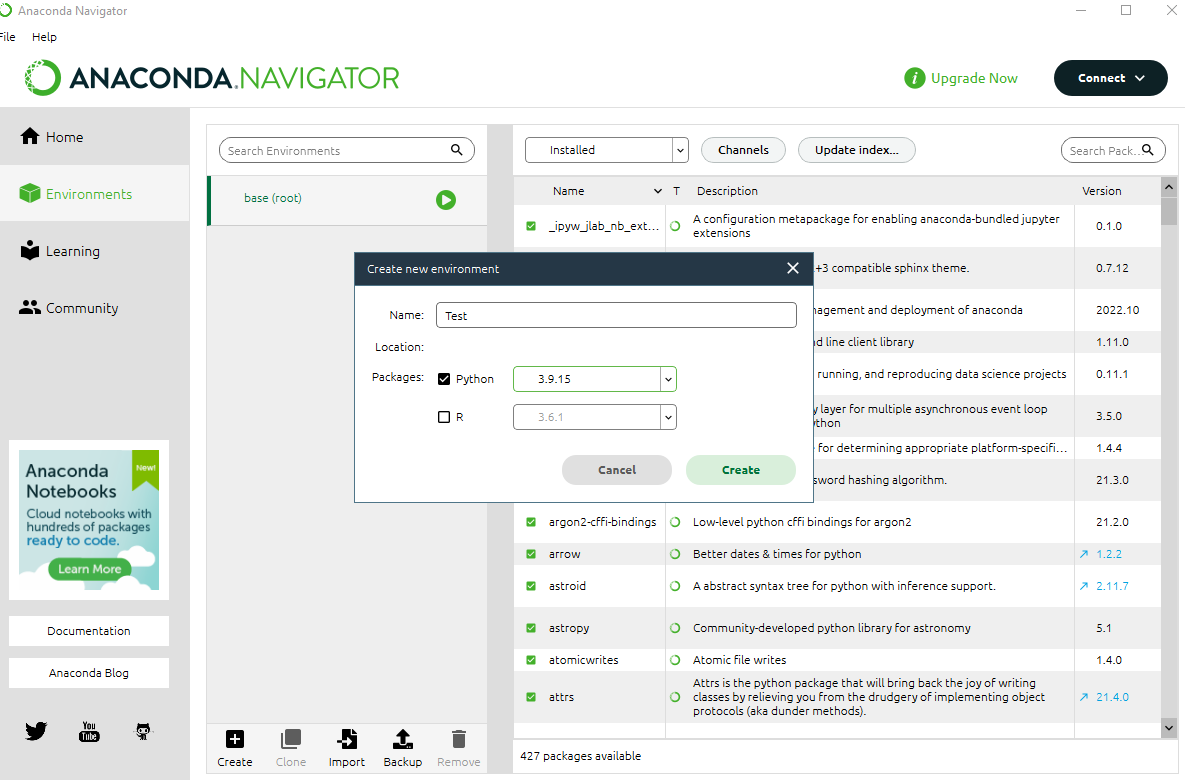This screenshot has height=780, width=1185.
Task: Click the type circle icon for atomicwrites row
Action: (675, 660)
